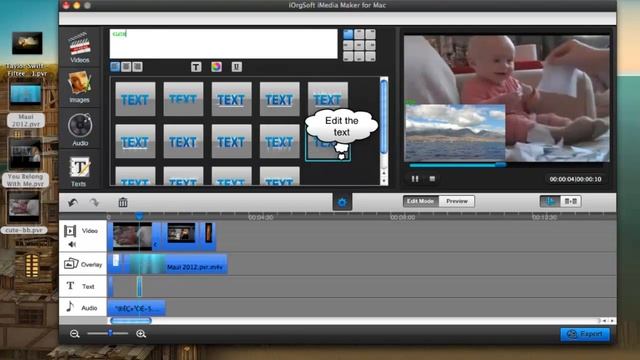
Task: Click the text content input box
Action: click(223, 44)
